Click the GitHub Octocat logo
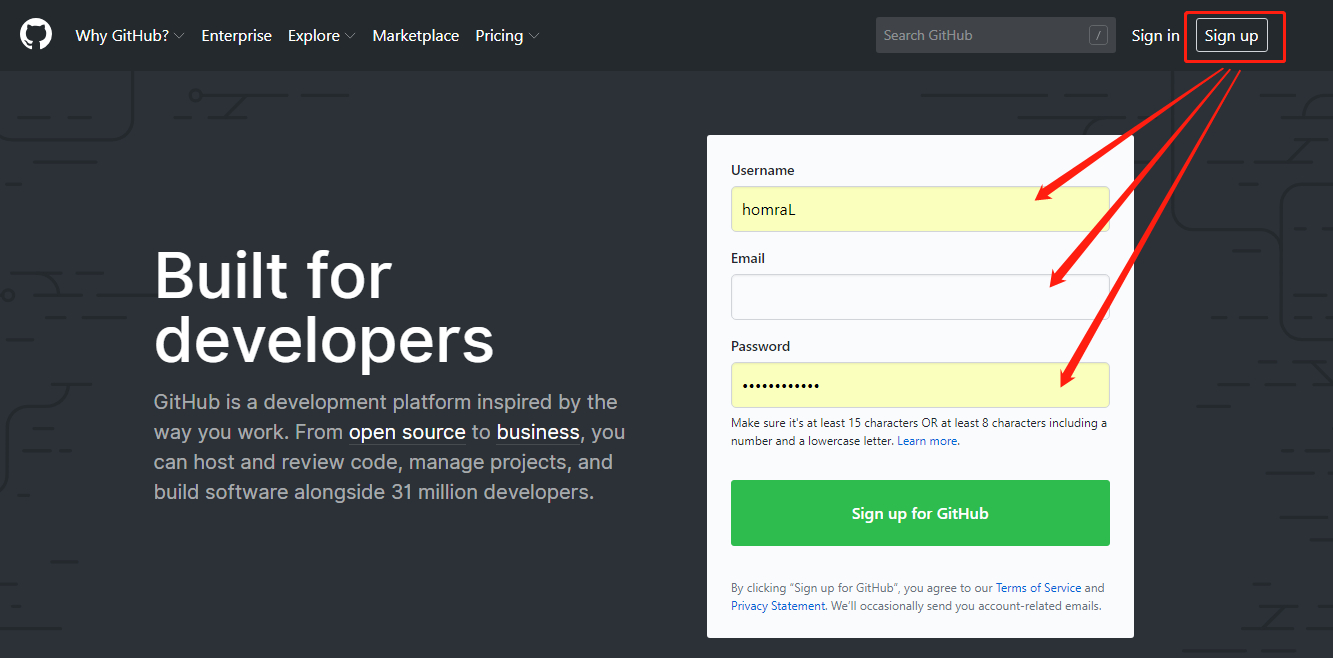 (36, 35)
